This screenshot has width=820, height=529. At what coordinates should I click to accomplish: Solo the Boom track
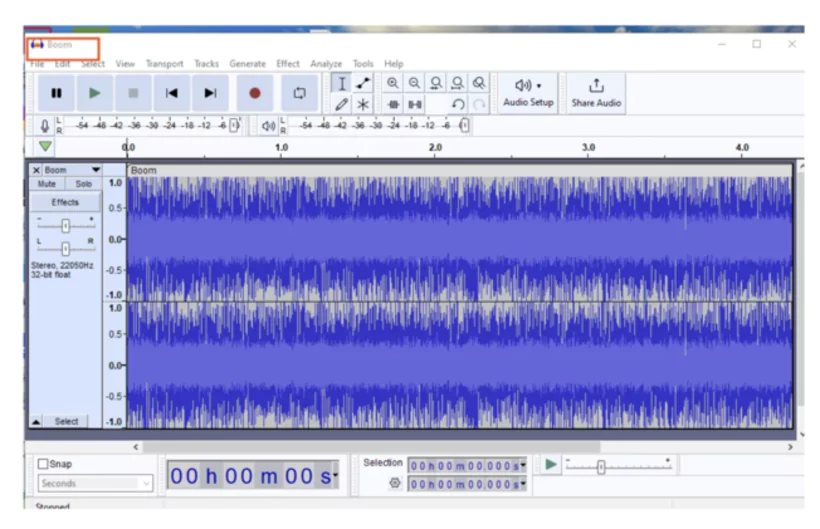tap(84, 184)
